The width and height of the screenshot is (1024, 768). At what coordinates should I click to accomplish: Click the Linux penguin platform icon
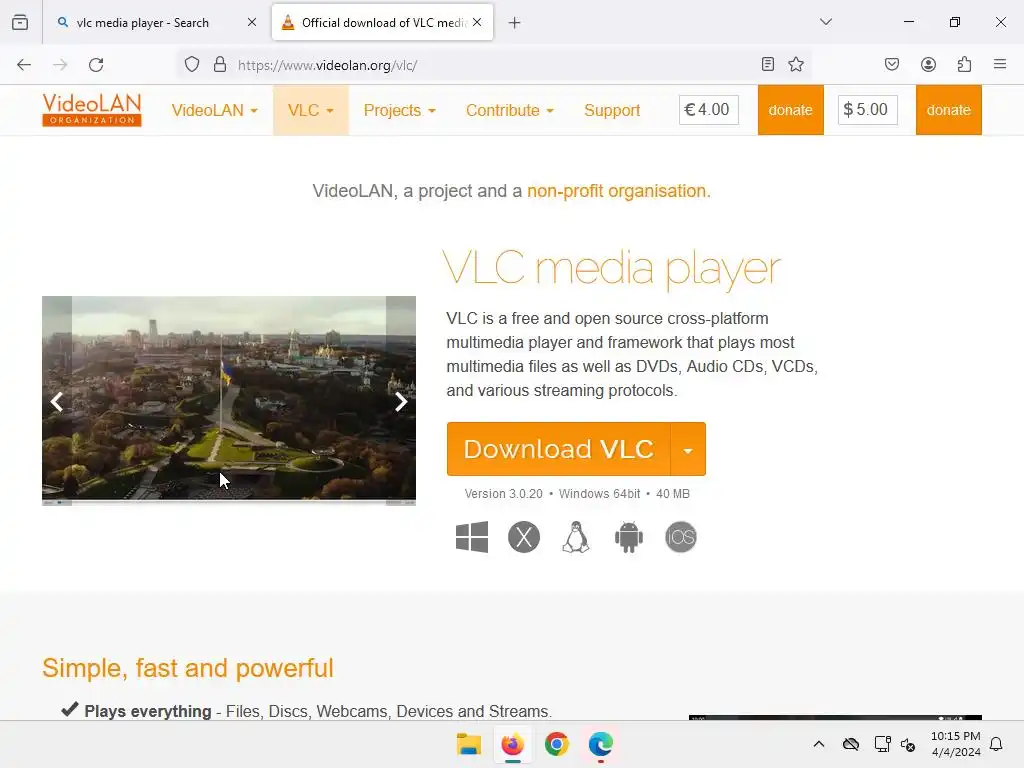tap(576, 537)
